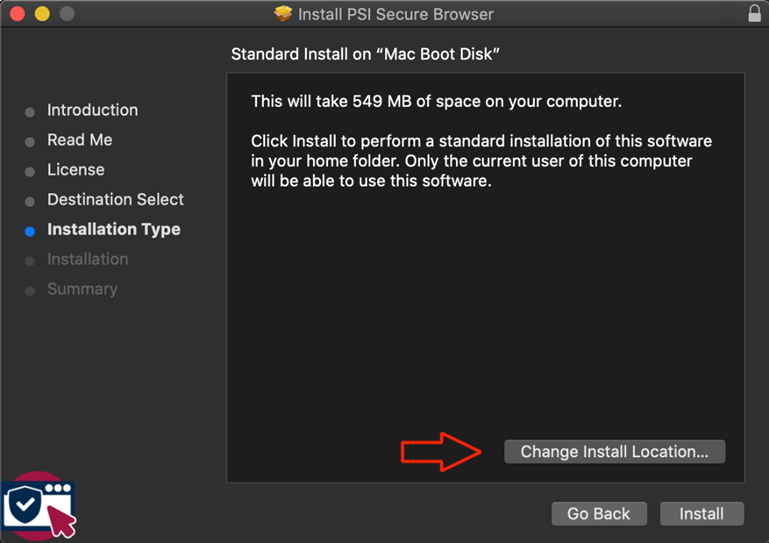Go Back to the previous step
Viewport: 769px width, 543px height.
point(599,514)
